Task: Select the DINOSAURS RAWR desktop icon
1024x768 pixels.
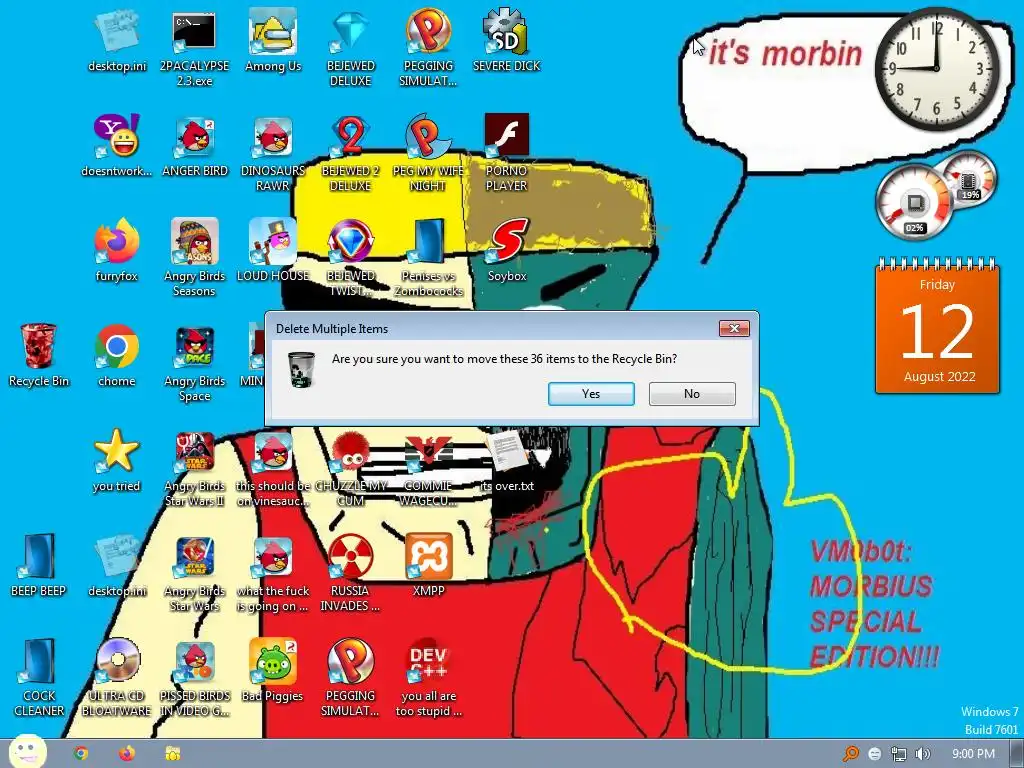Action: pos(273,153)
